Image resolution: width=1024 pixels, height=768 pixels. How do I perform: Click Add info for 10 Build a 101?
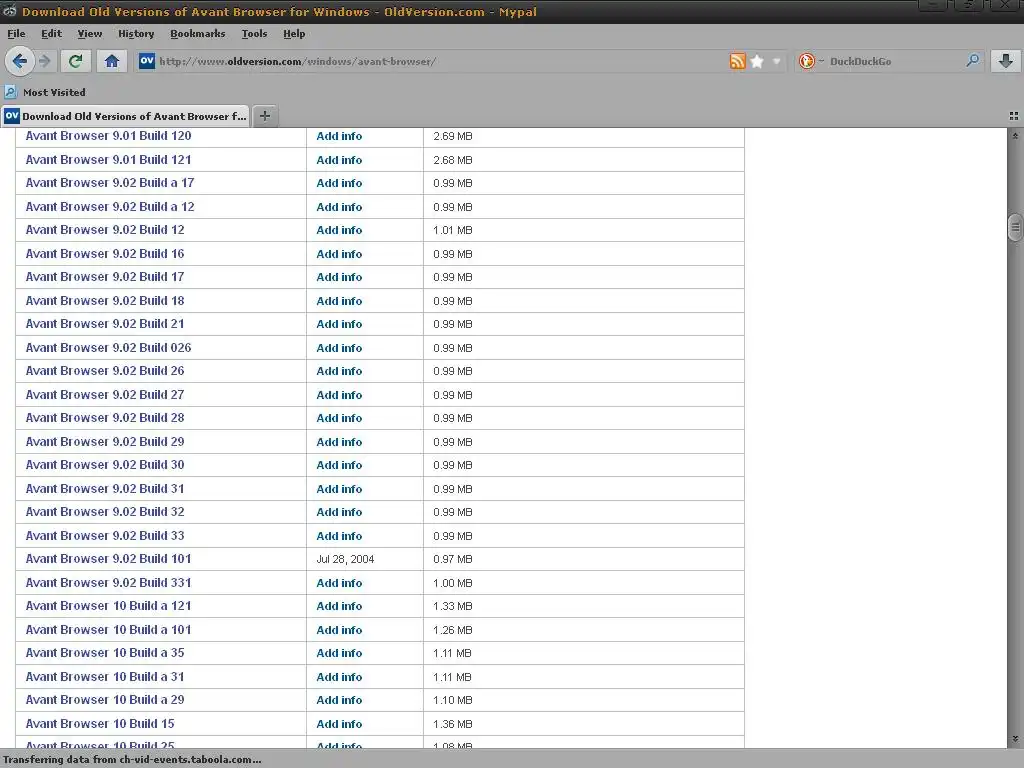coord(339,630)
